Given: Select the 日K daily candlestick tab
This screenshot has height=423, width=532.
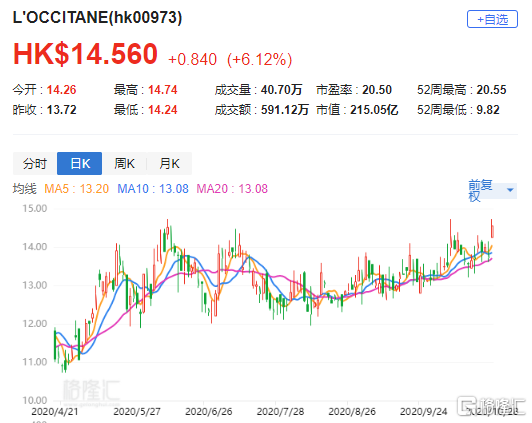Looking at the screenshot, I should coord(79,164).
